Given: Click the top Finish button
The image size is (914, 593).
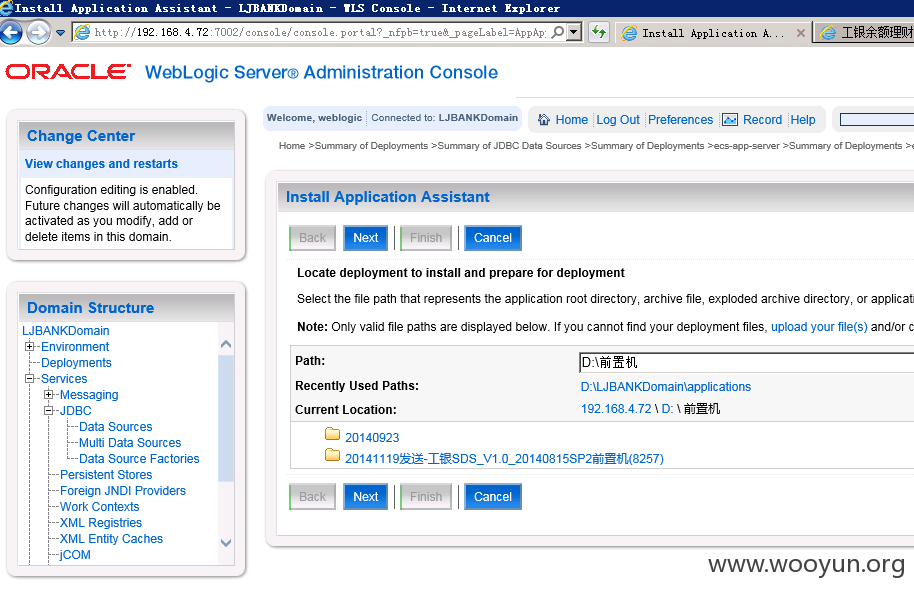Looking at the screenshot, I should (426, 238).
